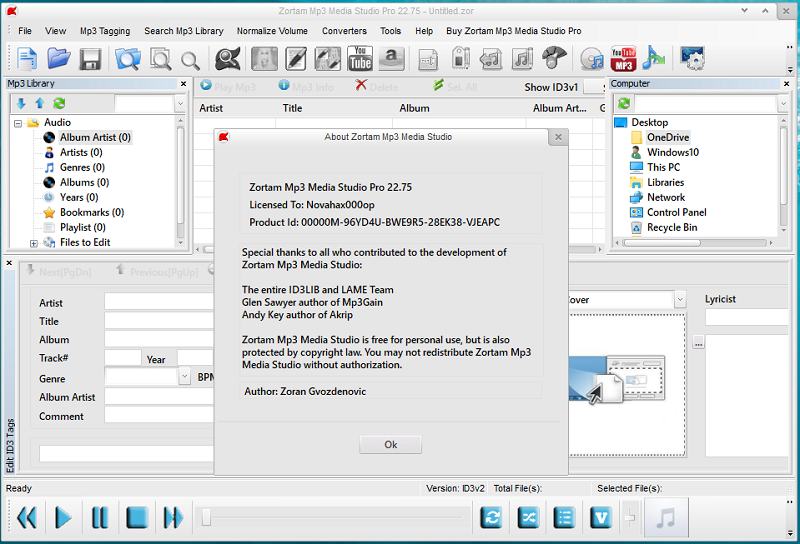Open the Normalize Volume menu
This screenshot has height=544, width=800.
click(x=272, y=31)
